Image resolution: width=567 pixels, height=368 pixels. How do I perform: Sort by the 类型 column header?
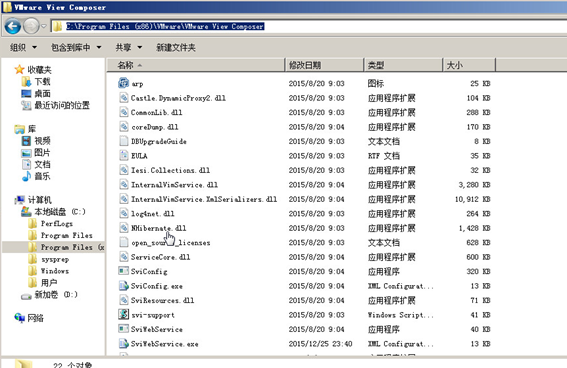403,65
